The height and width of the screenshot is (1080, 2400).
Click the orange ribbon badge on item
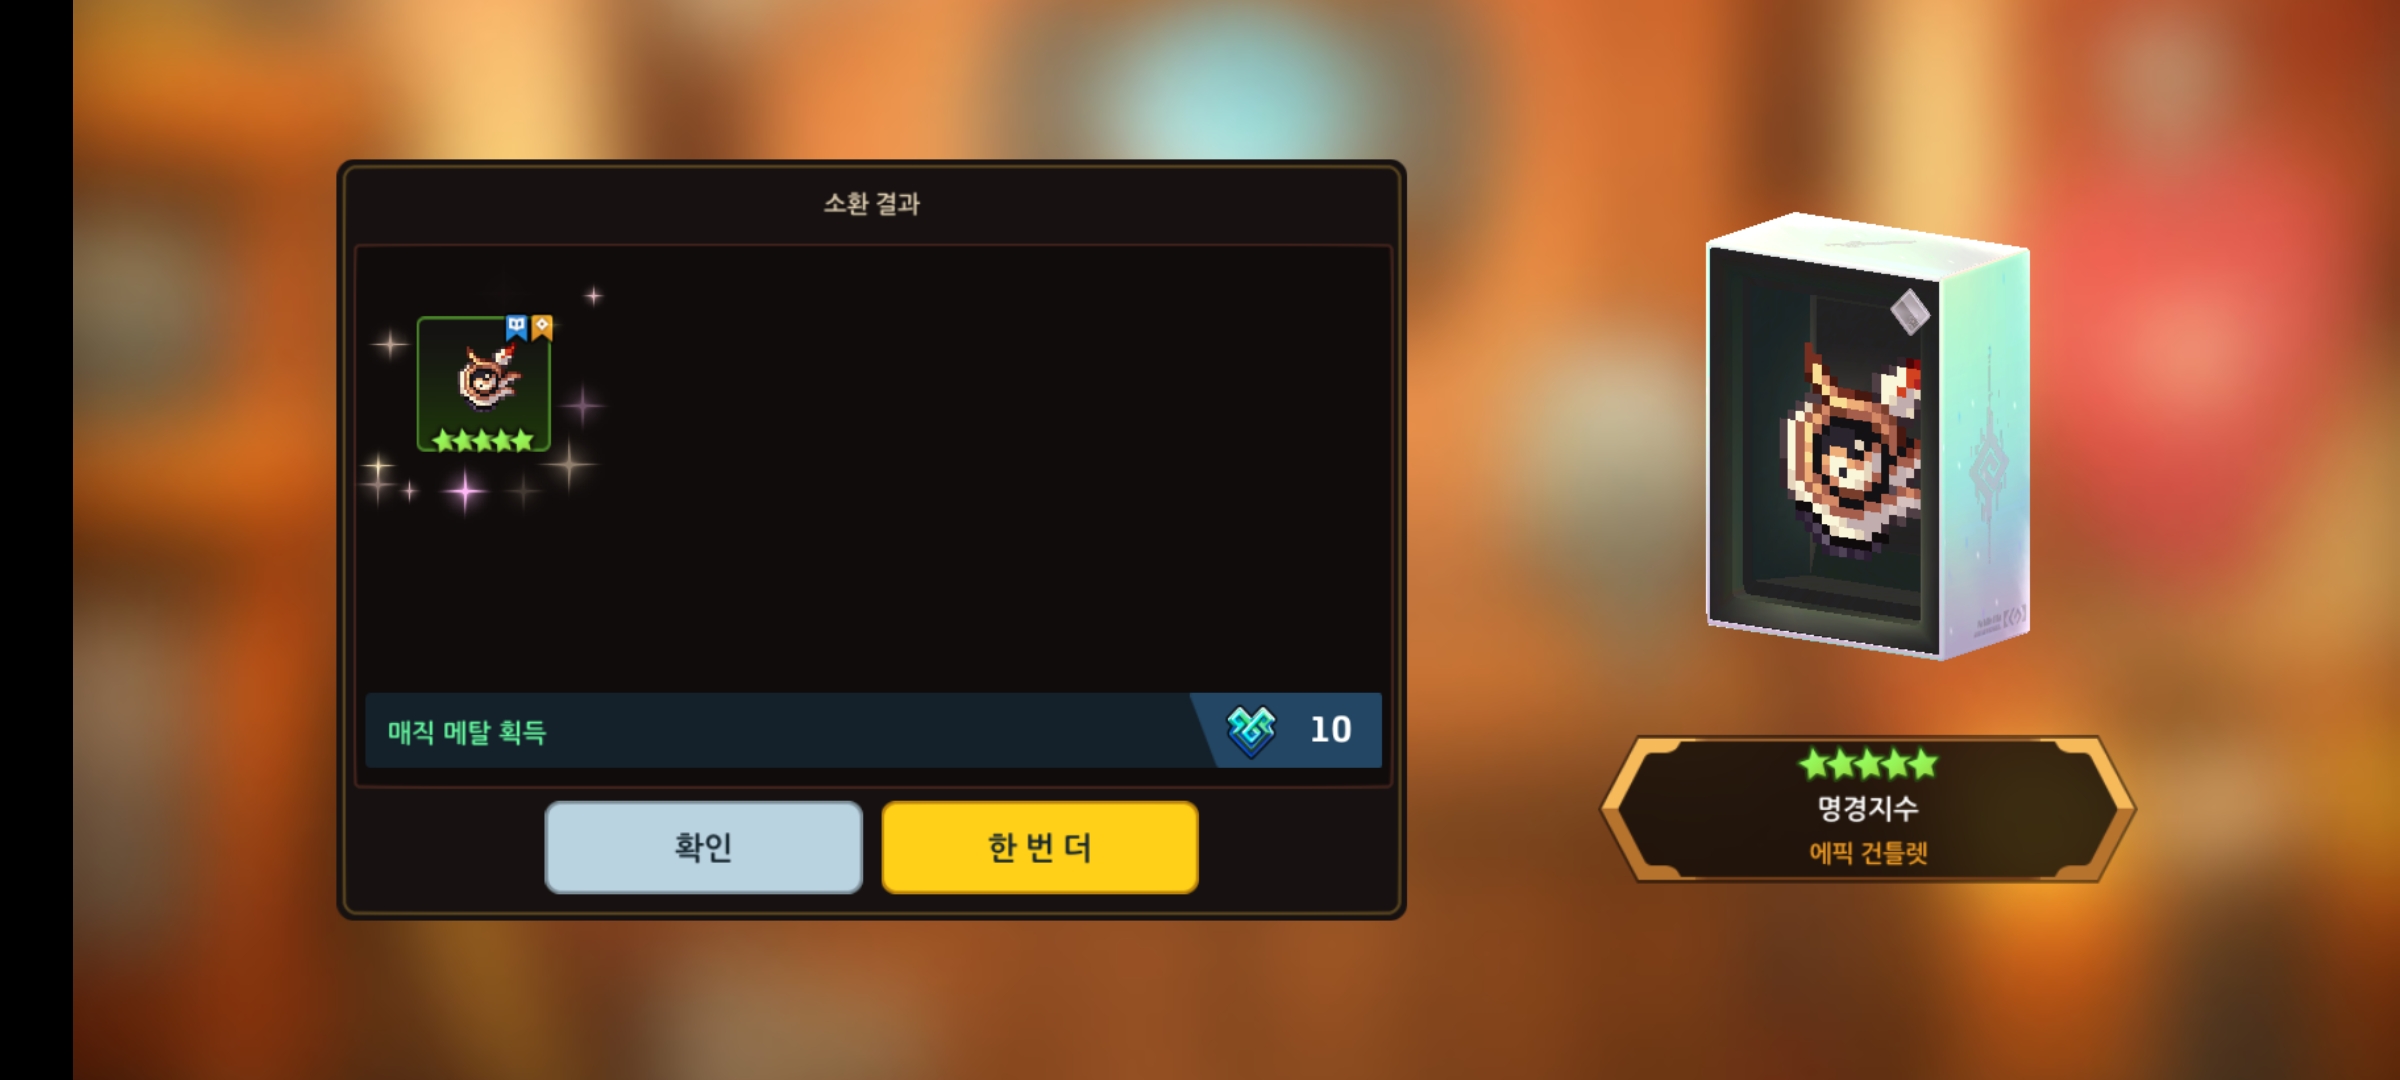pyautogui.click(x=542, y=327)
